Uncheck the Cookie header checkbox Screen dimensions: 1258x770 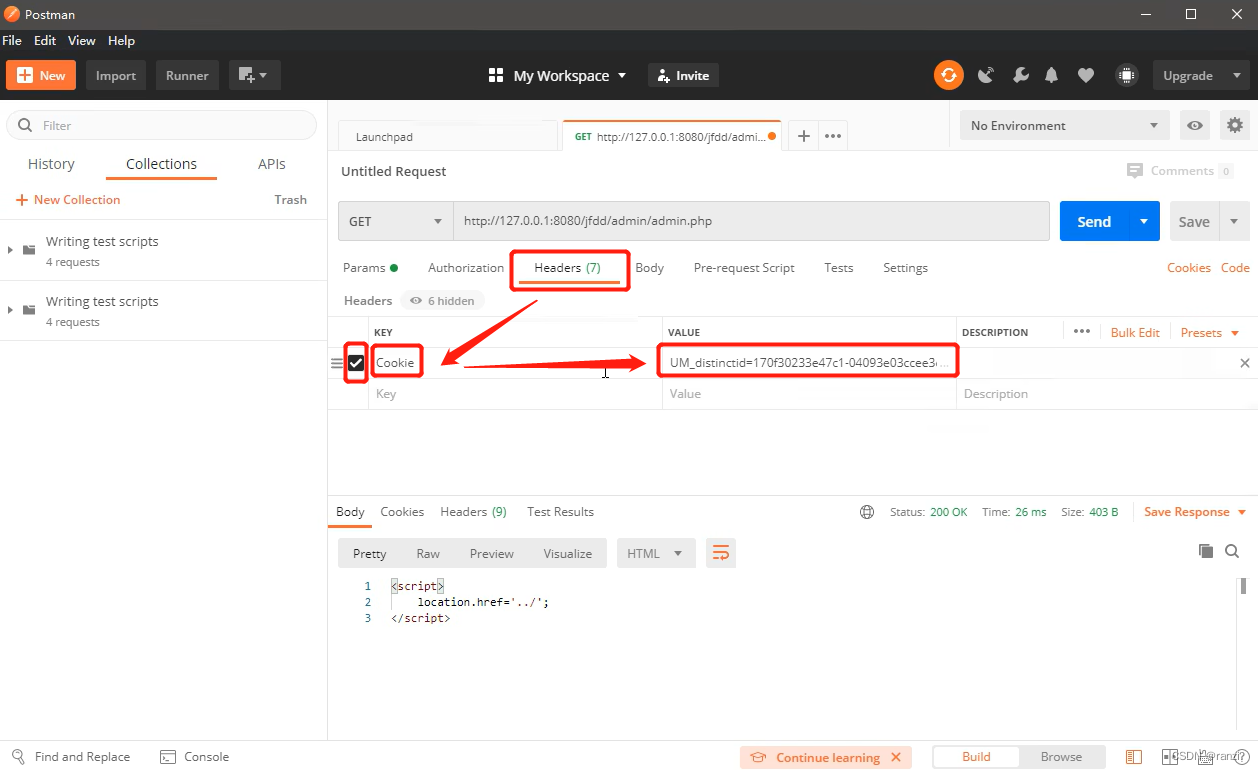coord(356,363)
